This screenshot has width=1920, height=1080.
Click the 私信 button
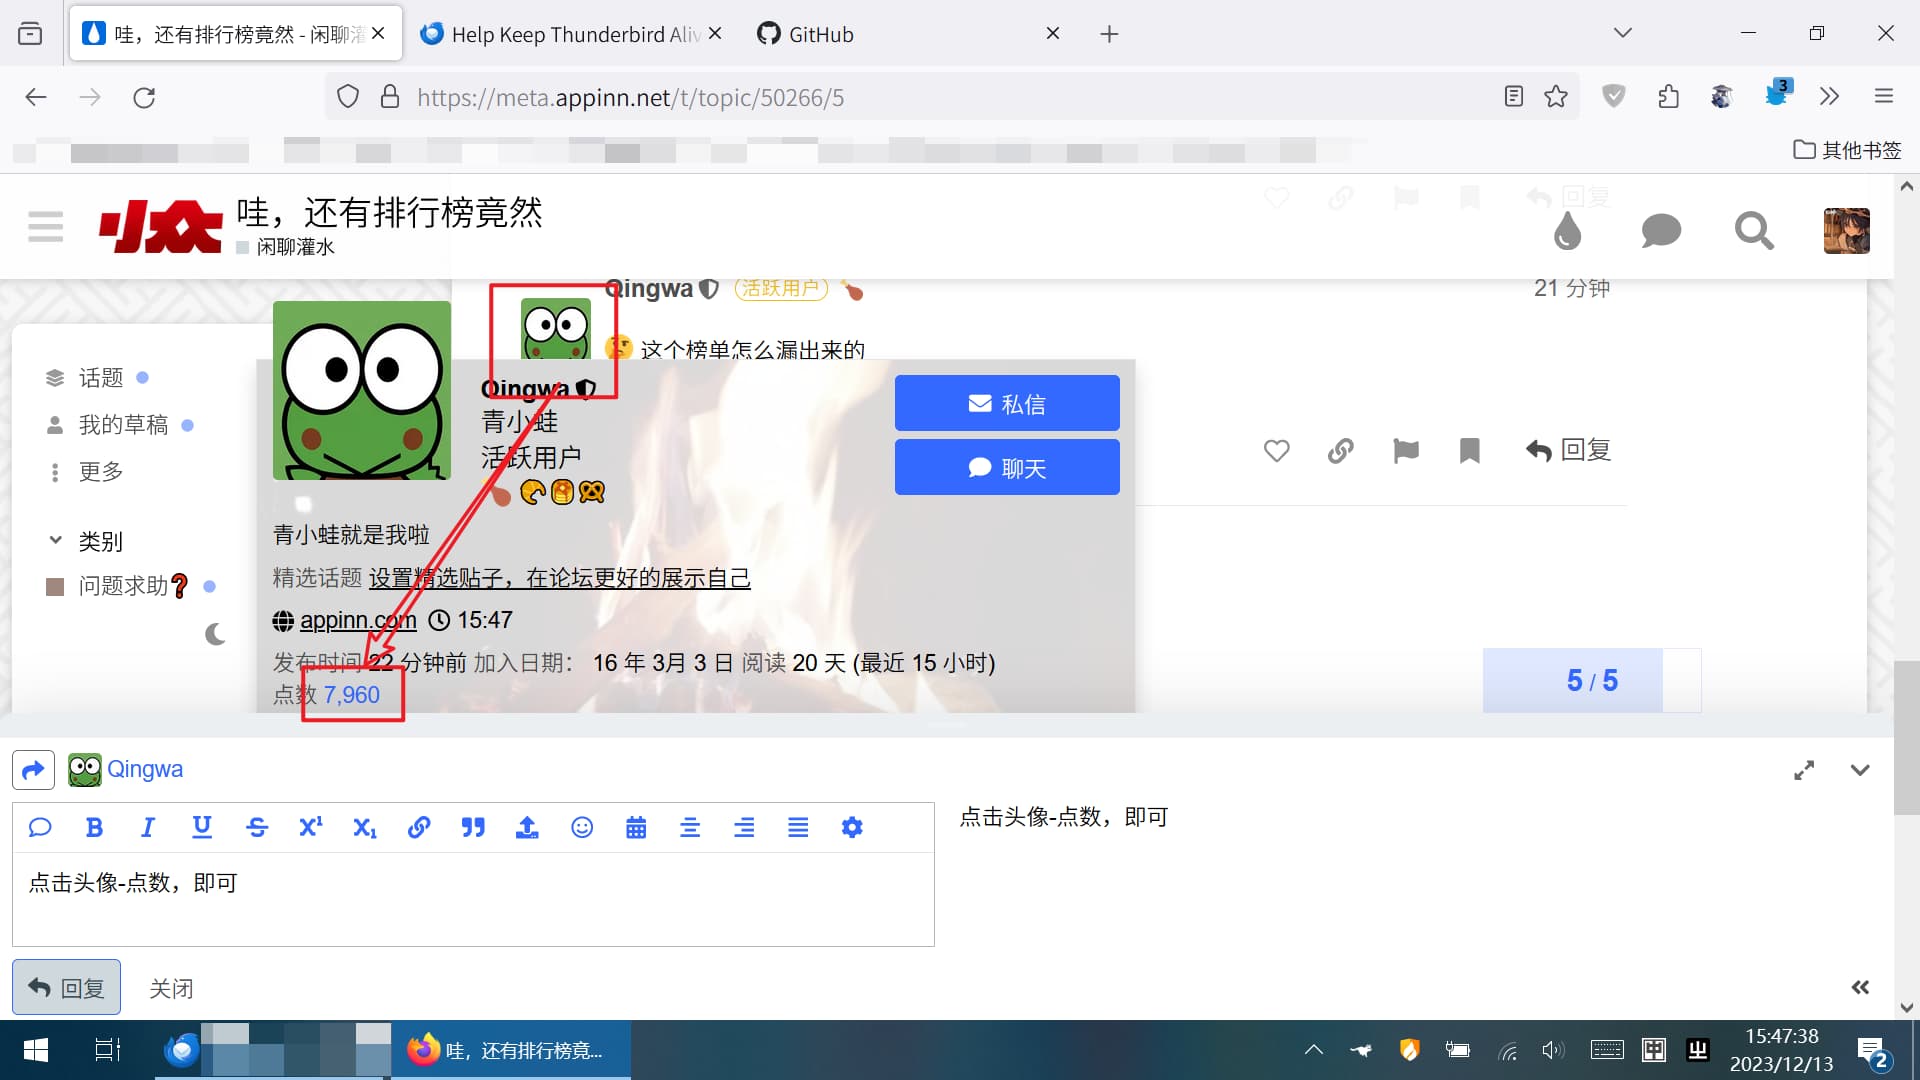tap(1007, 403)
